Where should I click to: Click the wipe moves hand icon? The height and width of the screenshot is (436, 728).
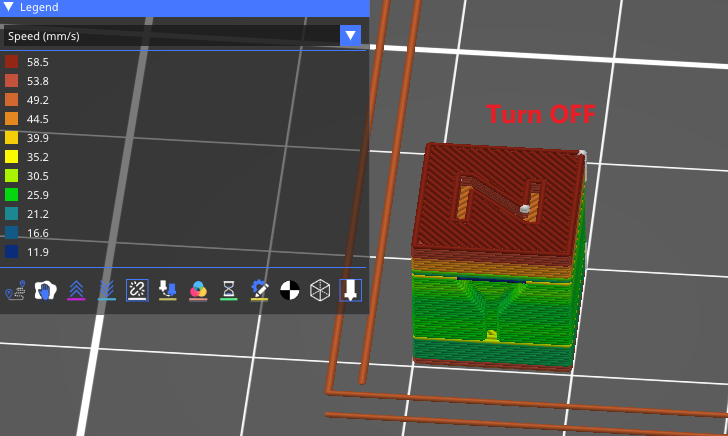45,291
